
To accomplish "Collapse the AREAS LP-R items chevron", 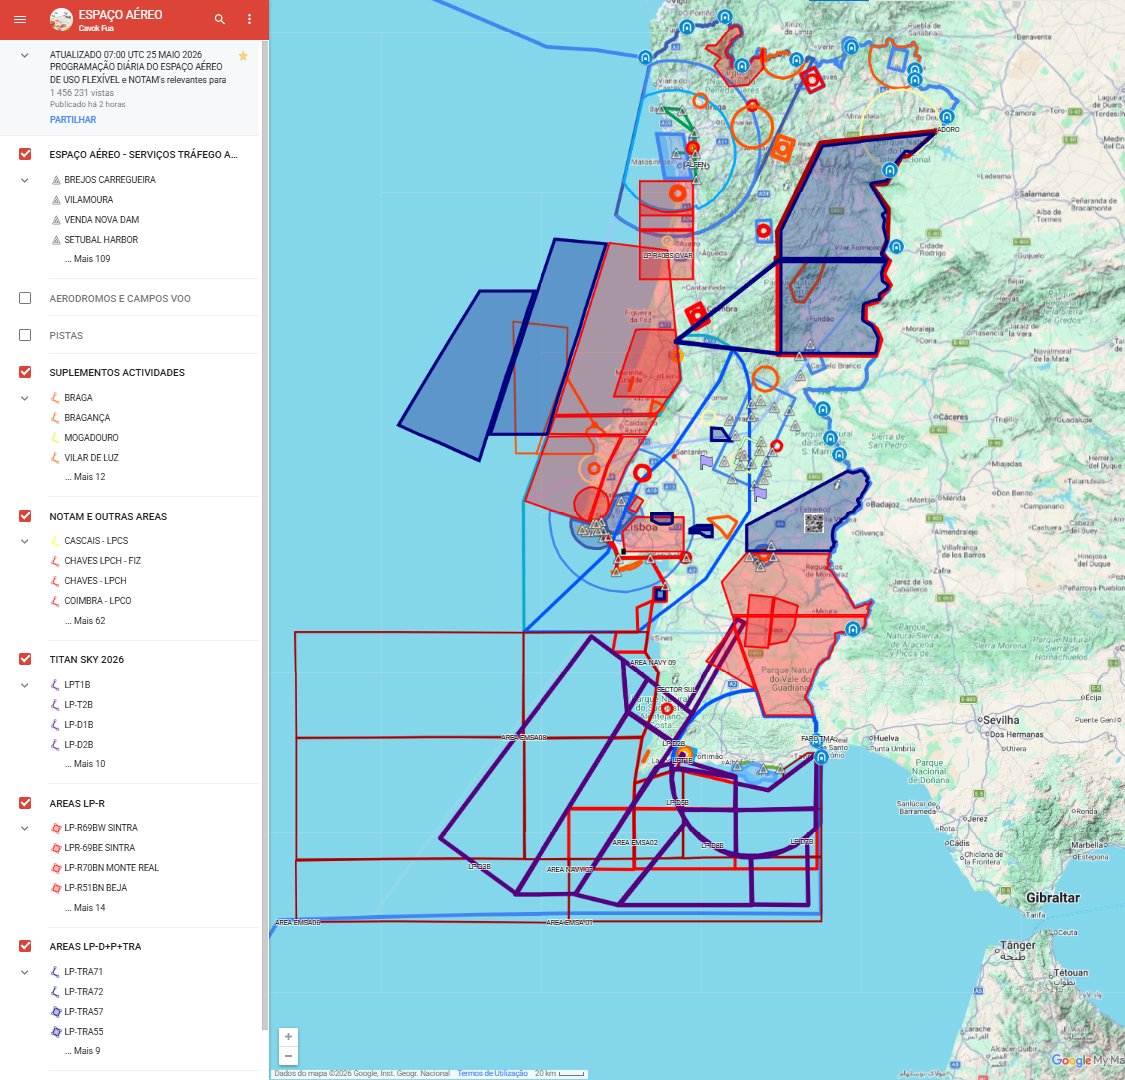I will [x=24, y=828].
